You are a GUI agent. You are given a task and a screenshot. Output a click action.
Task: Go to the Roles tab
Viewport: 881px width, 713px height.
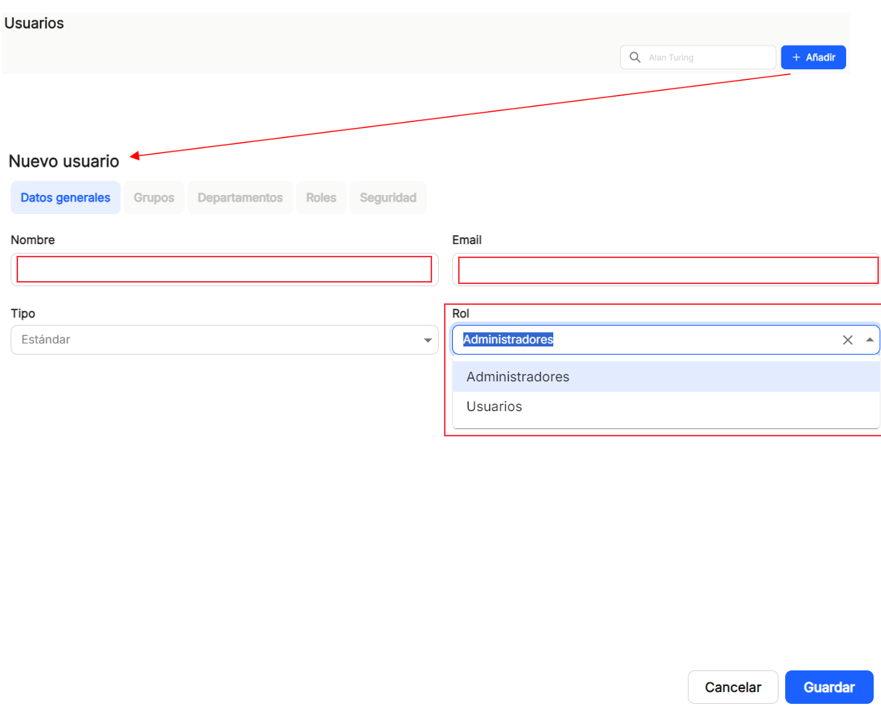point(321,198)
